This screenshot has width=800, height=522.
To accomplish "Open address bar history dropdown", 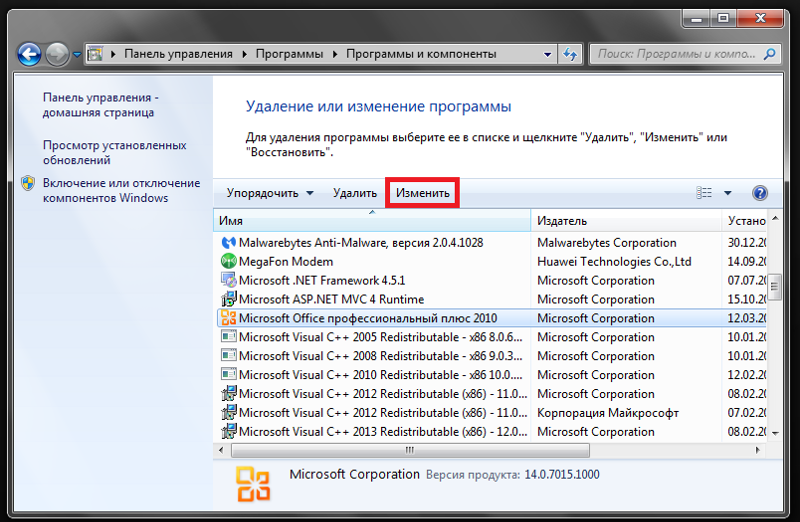I will (x=547, y=54).
